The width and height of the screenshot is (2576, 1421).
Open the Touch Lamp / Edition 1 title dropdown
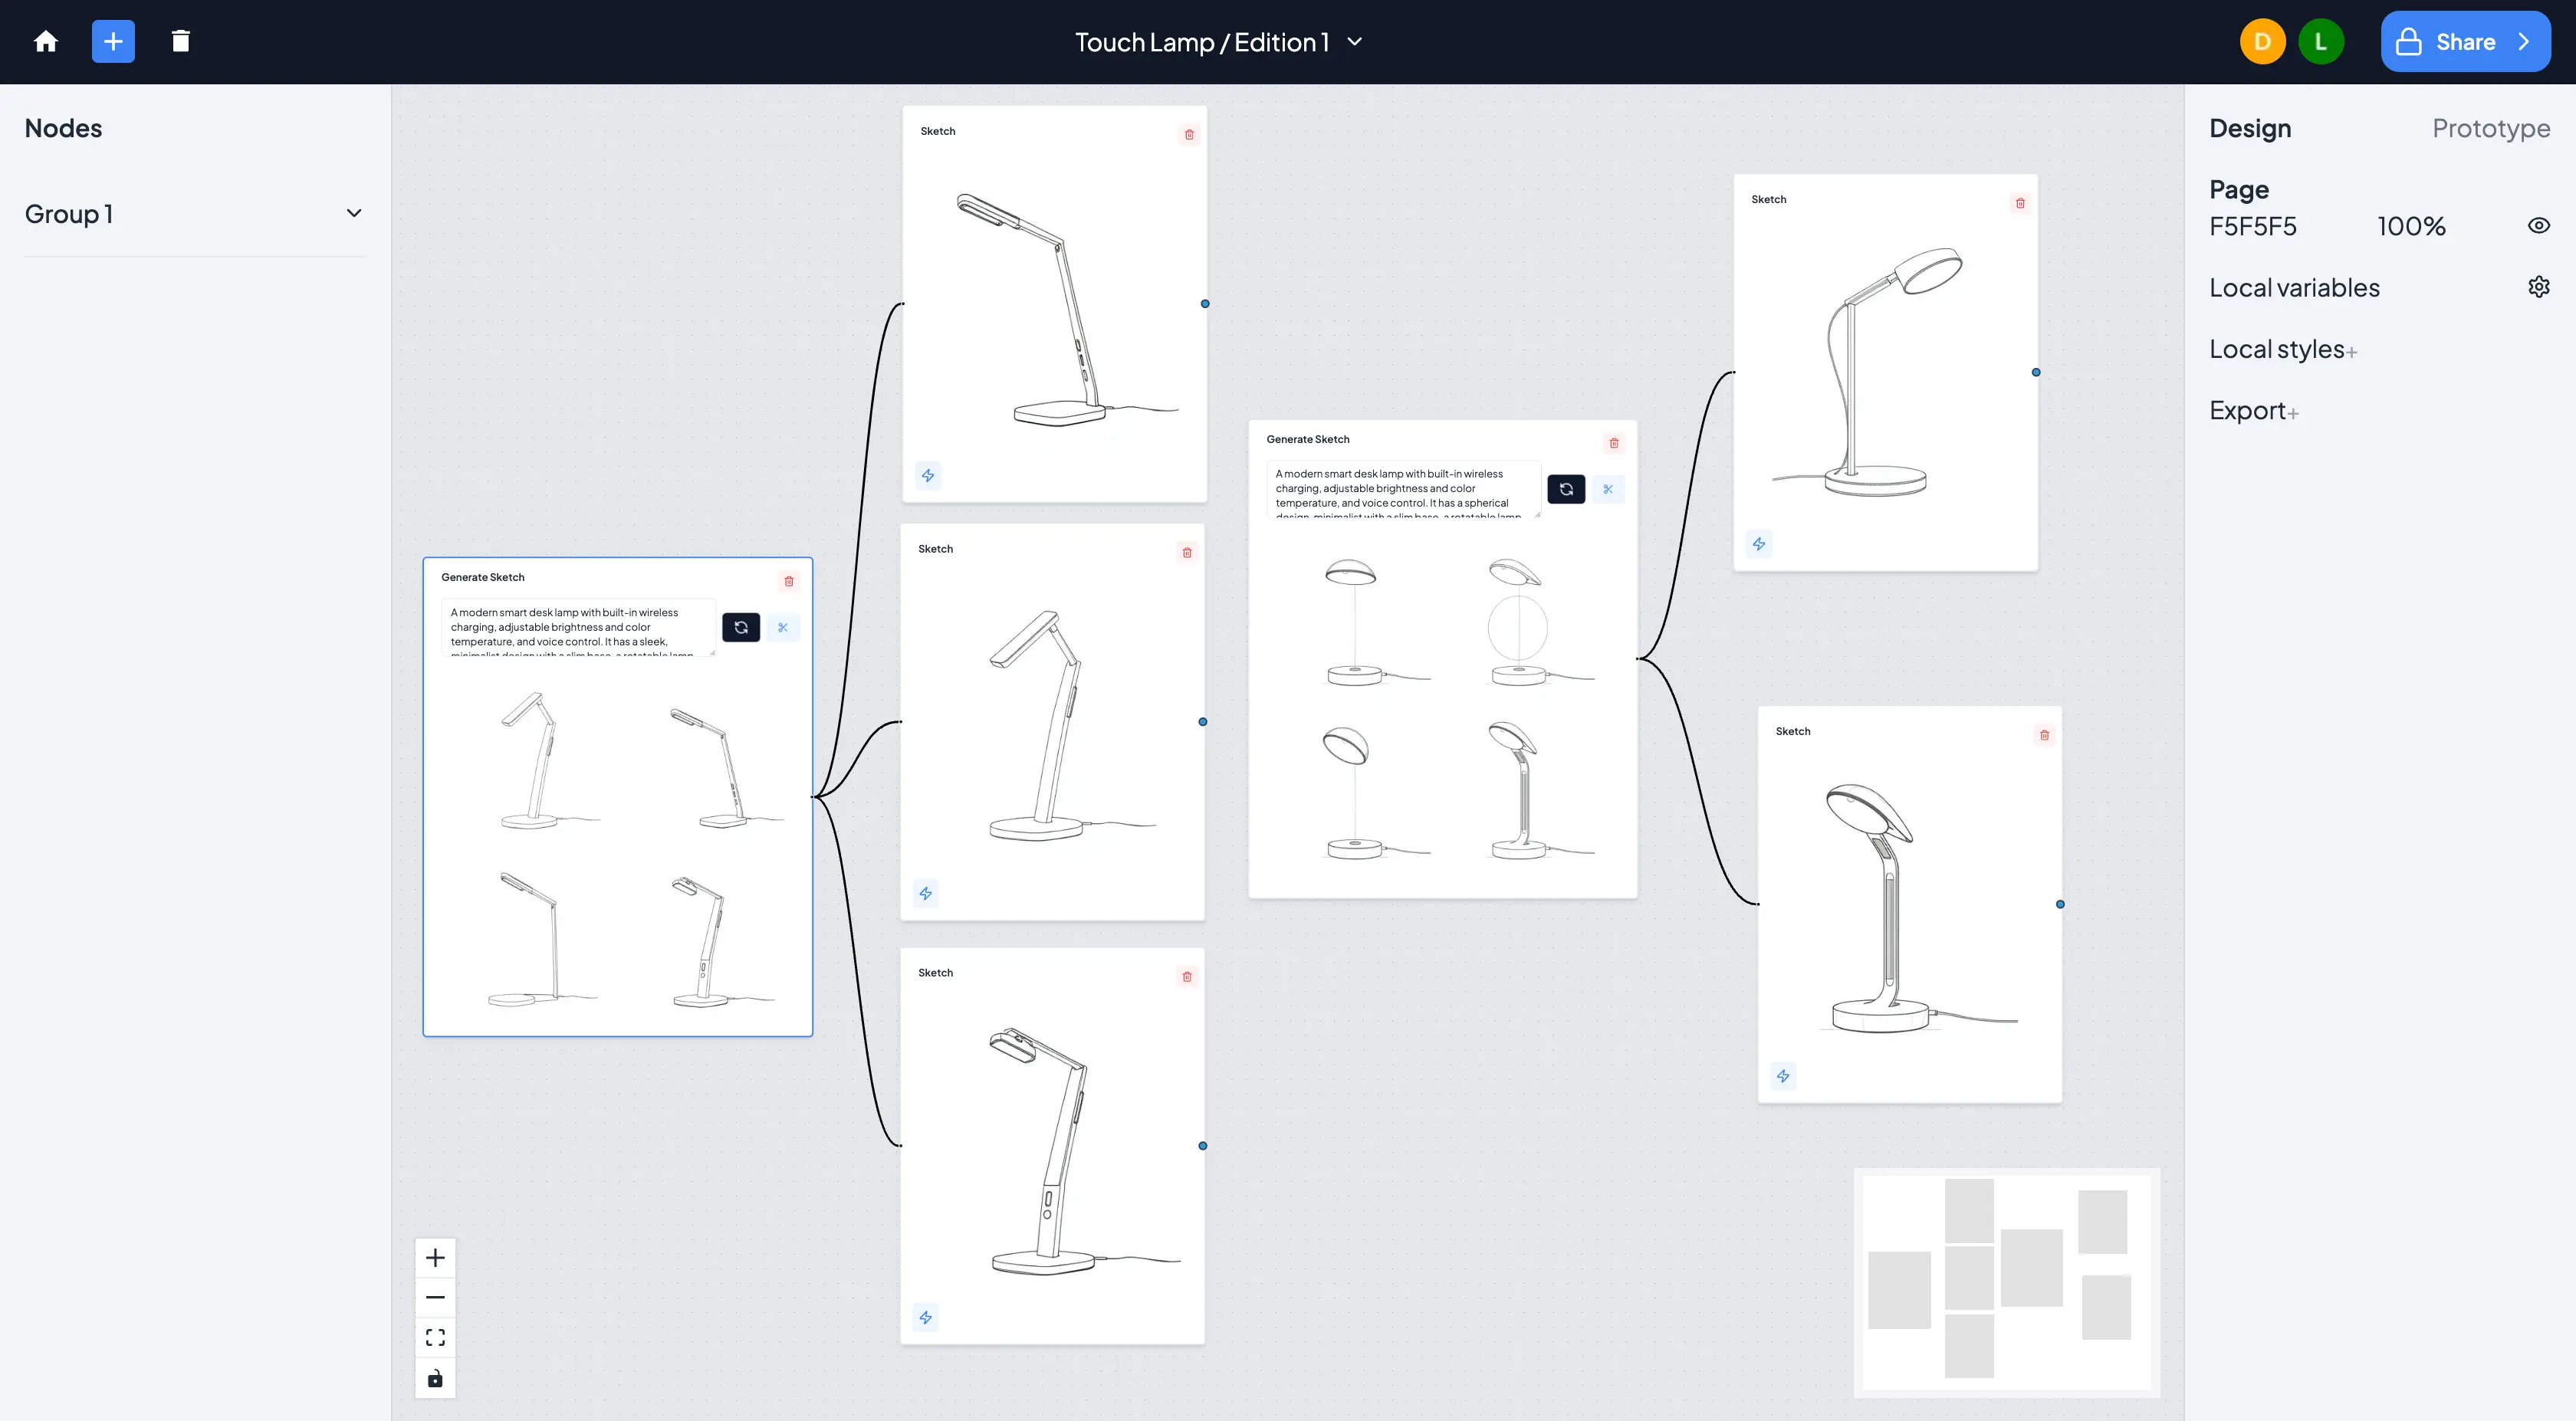click(1355, 42)
